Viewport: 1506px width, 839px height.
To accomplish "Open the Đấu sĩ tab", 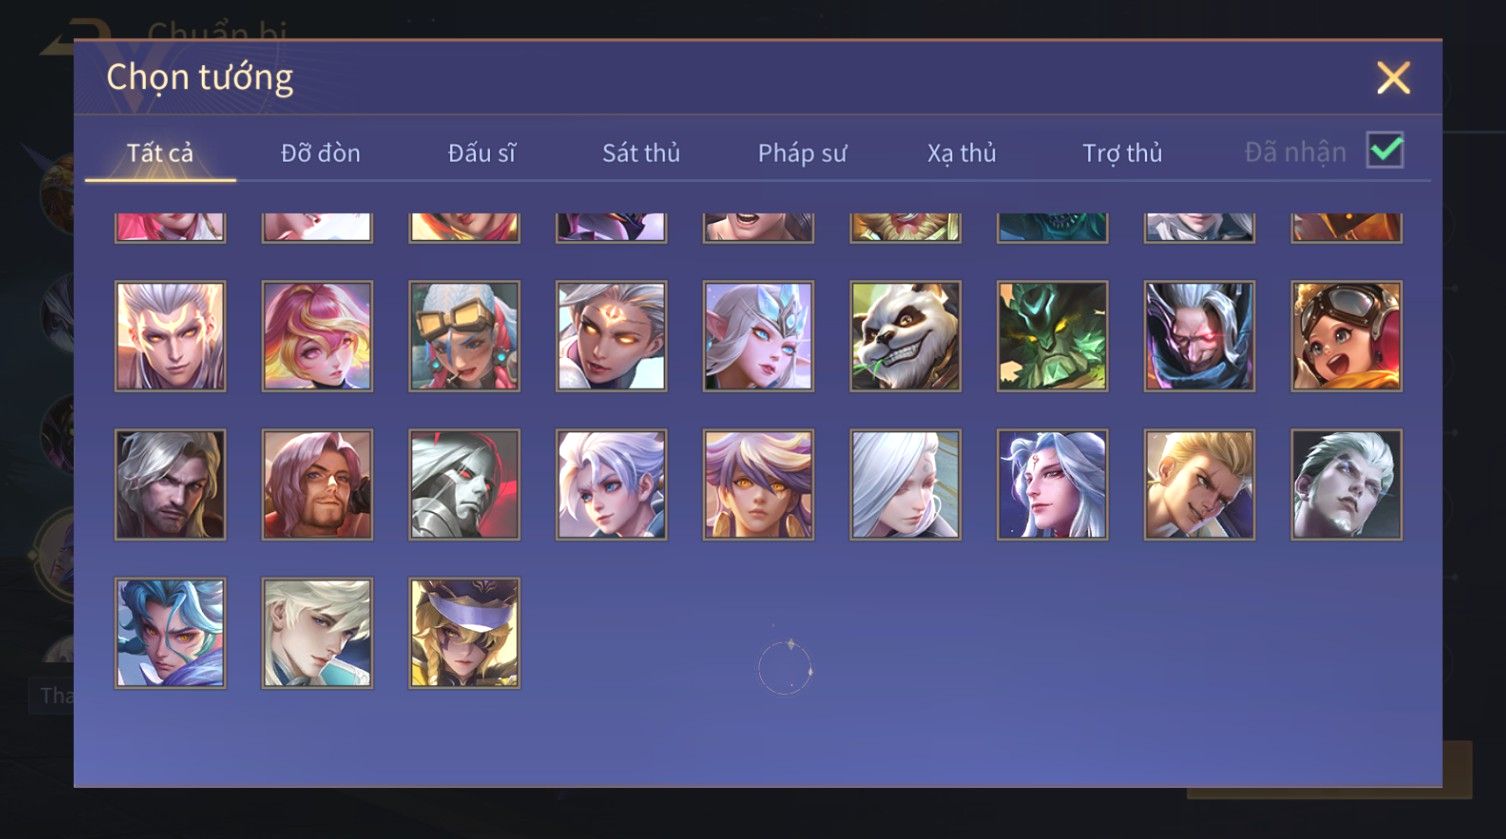I will (481, 153).
